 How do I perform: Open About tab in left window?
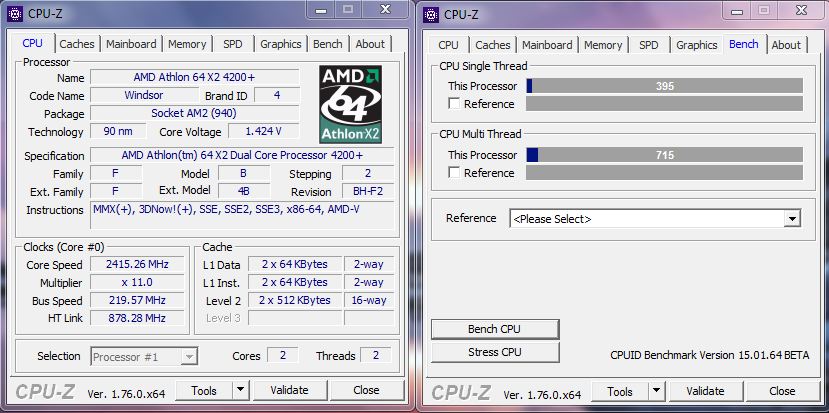click(x=370, y=44)
